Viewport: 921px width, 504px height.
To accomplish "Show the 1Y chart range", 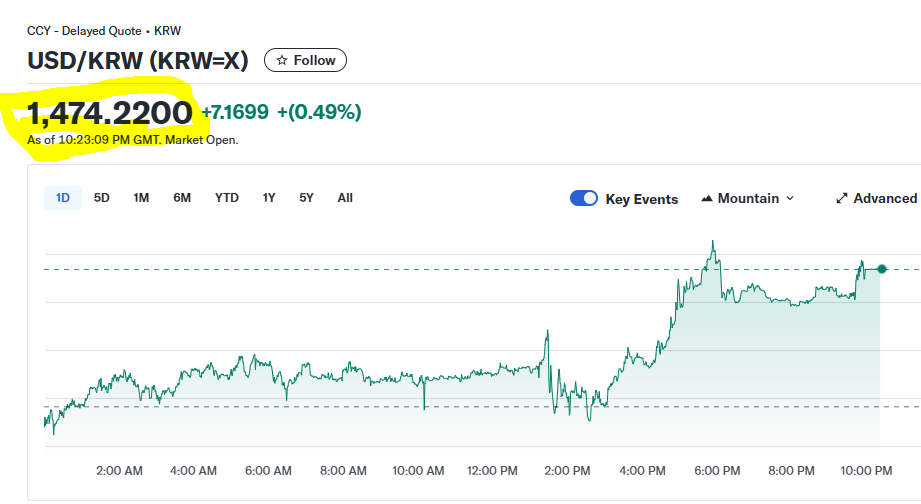I will (x=269, y=198).
